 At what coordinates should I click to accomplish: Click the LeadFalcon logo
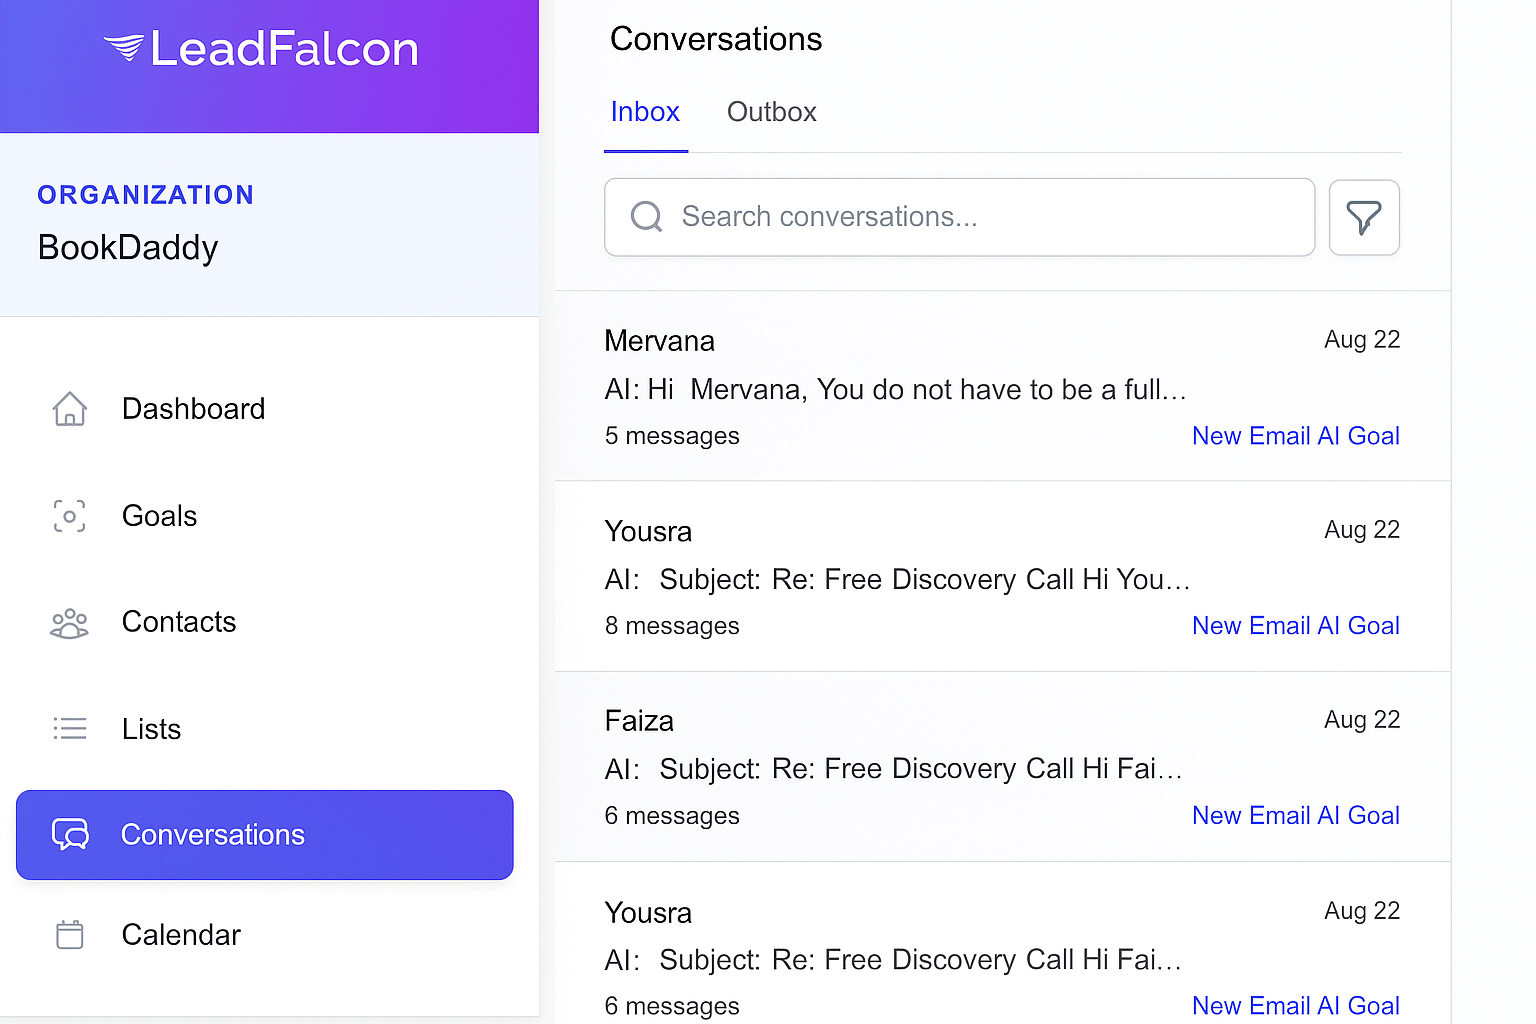(262, 49)
